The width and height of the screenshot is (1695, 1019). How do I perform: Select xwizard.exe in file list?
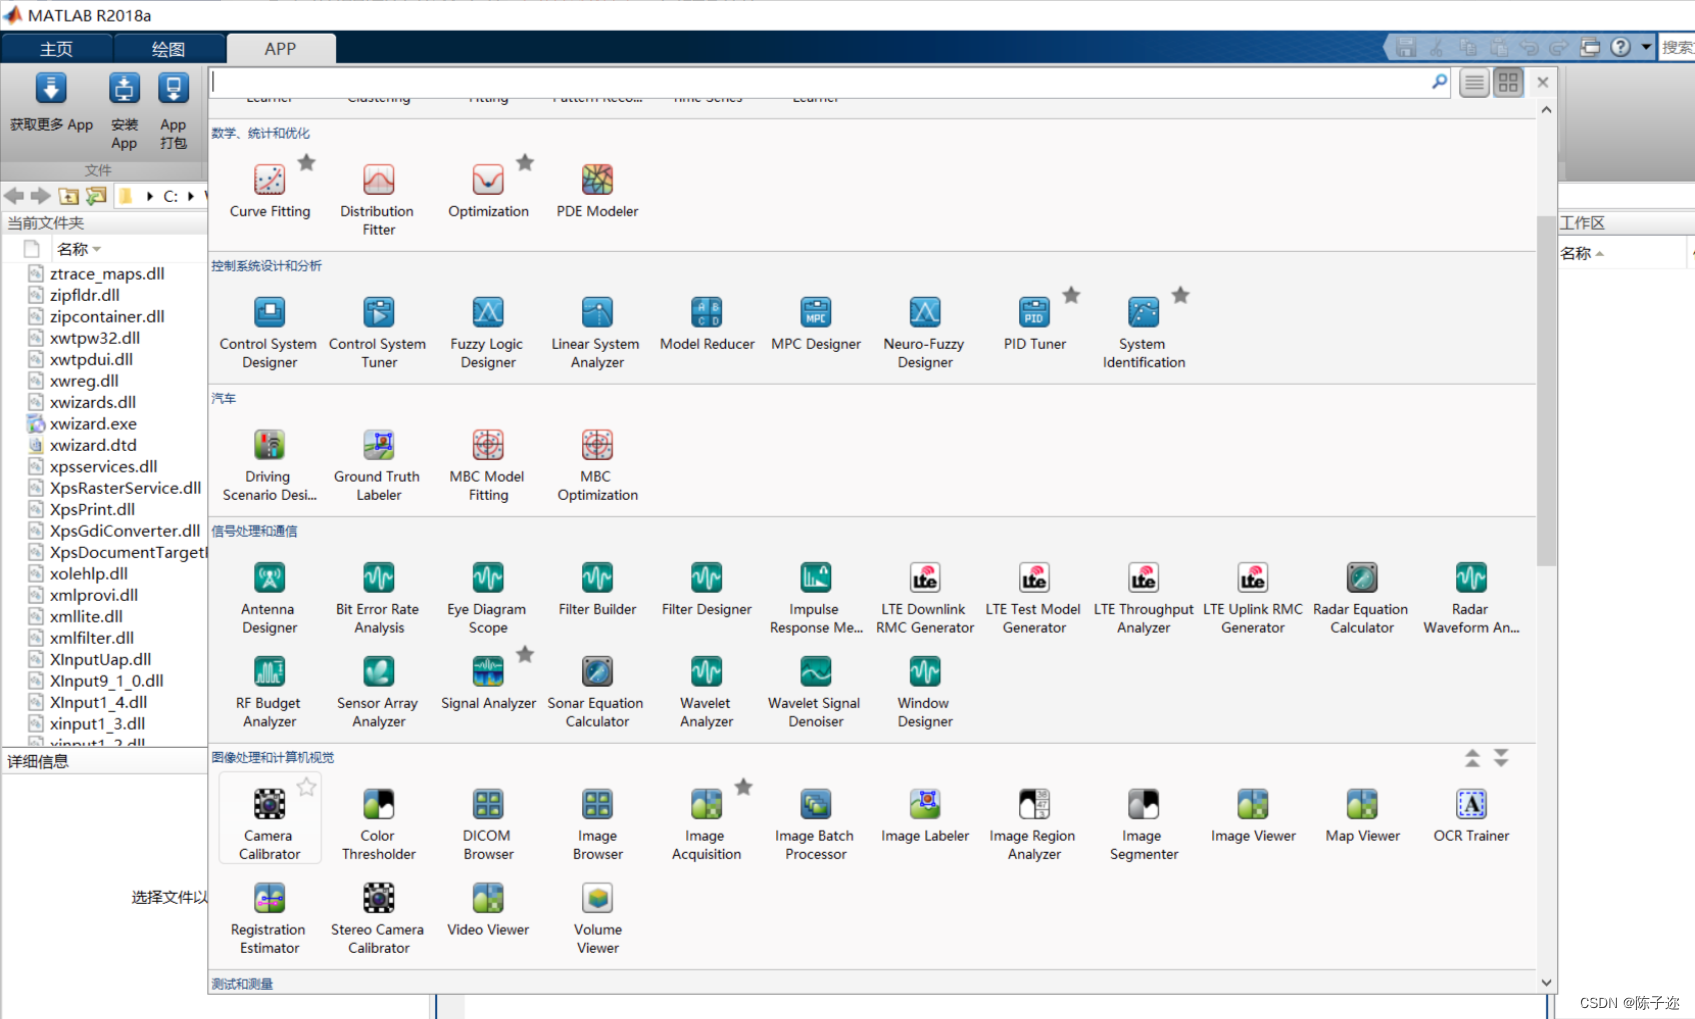click(93, 424)
